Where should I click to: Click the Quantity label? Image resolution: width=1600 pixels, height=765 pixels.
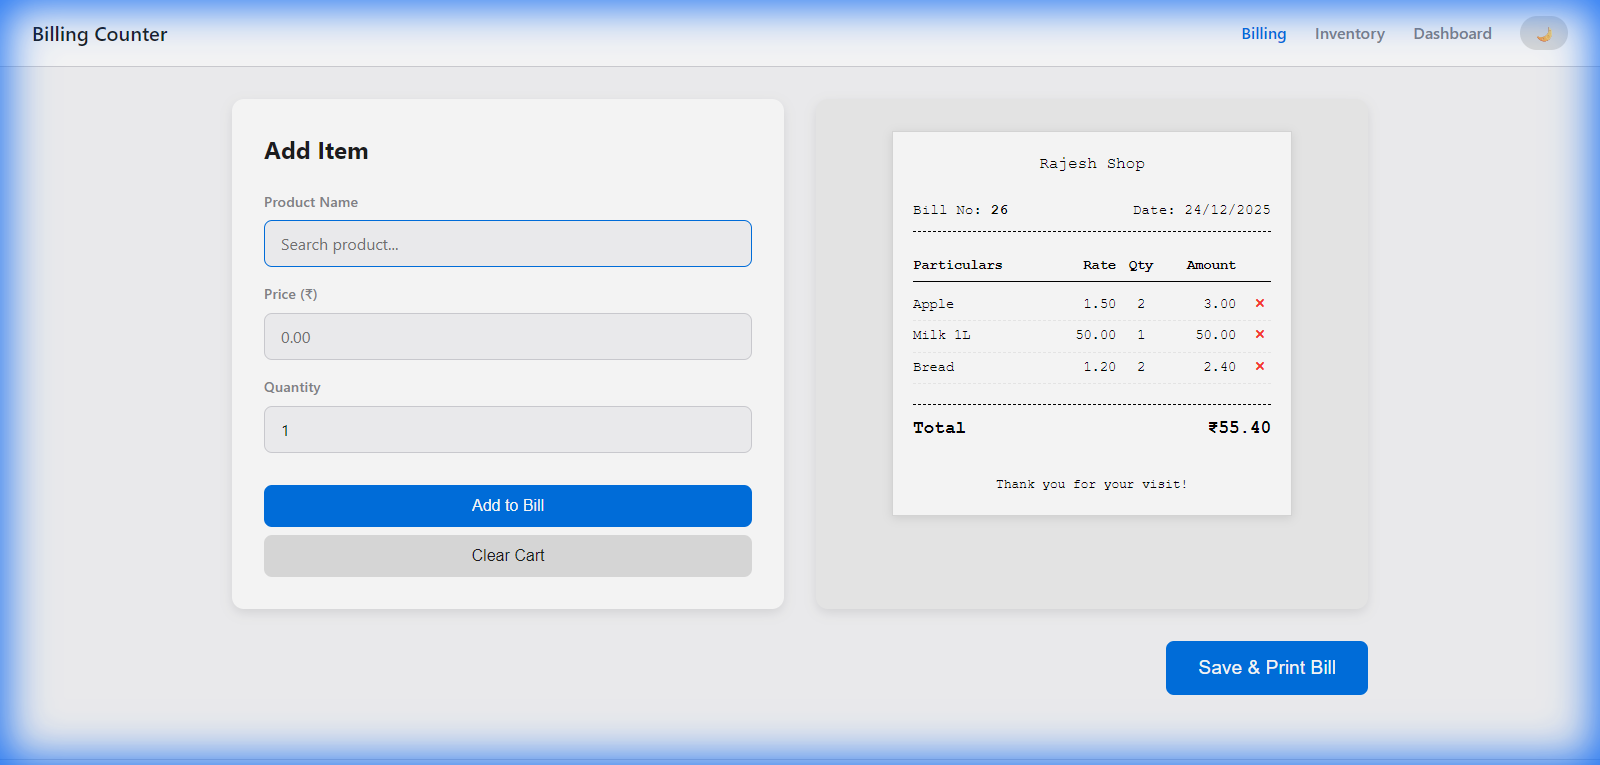pos(292,387)
